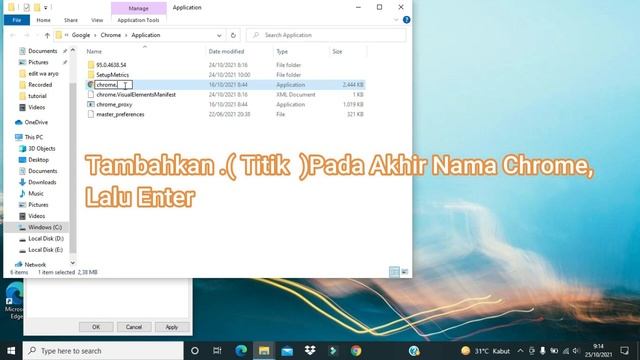This screenshot has height=360, width=640.
Task: Open File Explorer taskbar icon
Action: 264,351
